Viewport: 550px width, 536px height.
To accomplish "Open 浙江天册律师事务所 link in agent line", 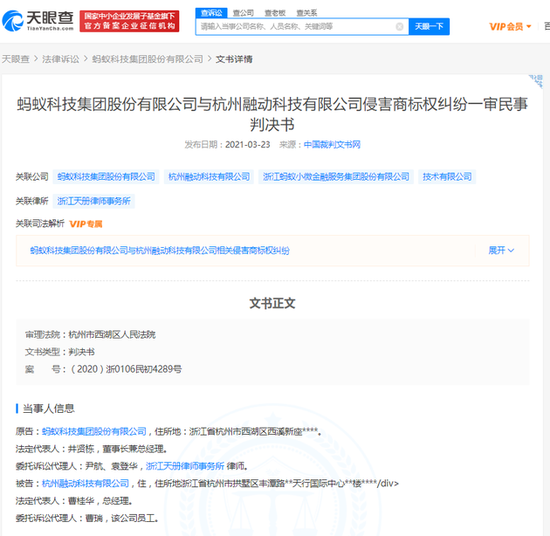I will (x=185, y=466).
